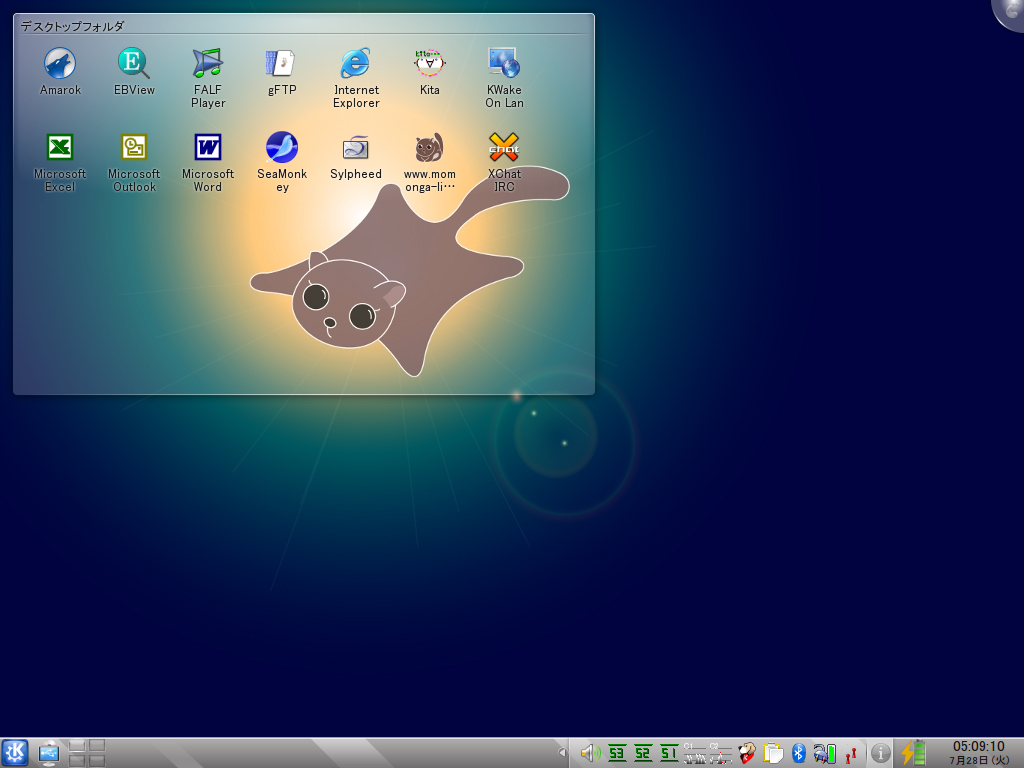
Task: Click the battery power monitor icon
Action: tap(914, 753)
